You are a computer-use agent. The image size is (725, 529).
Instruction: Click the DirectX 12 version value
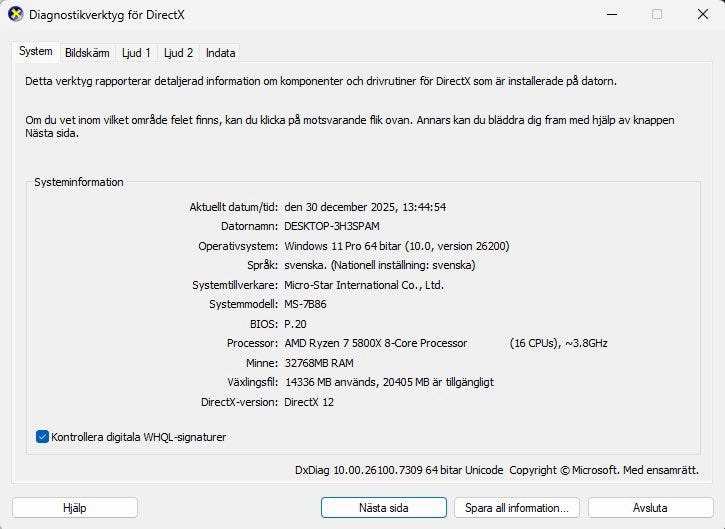(309, 402)
